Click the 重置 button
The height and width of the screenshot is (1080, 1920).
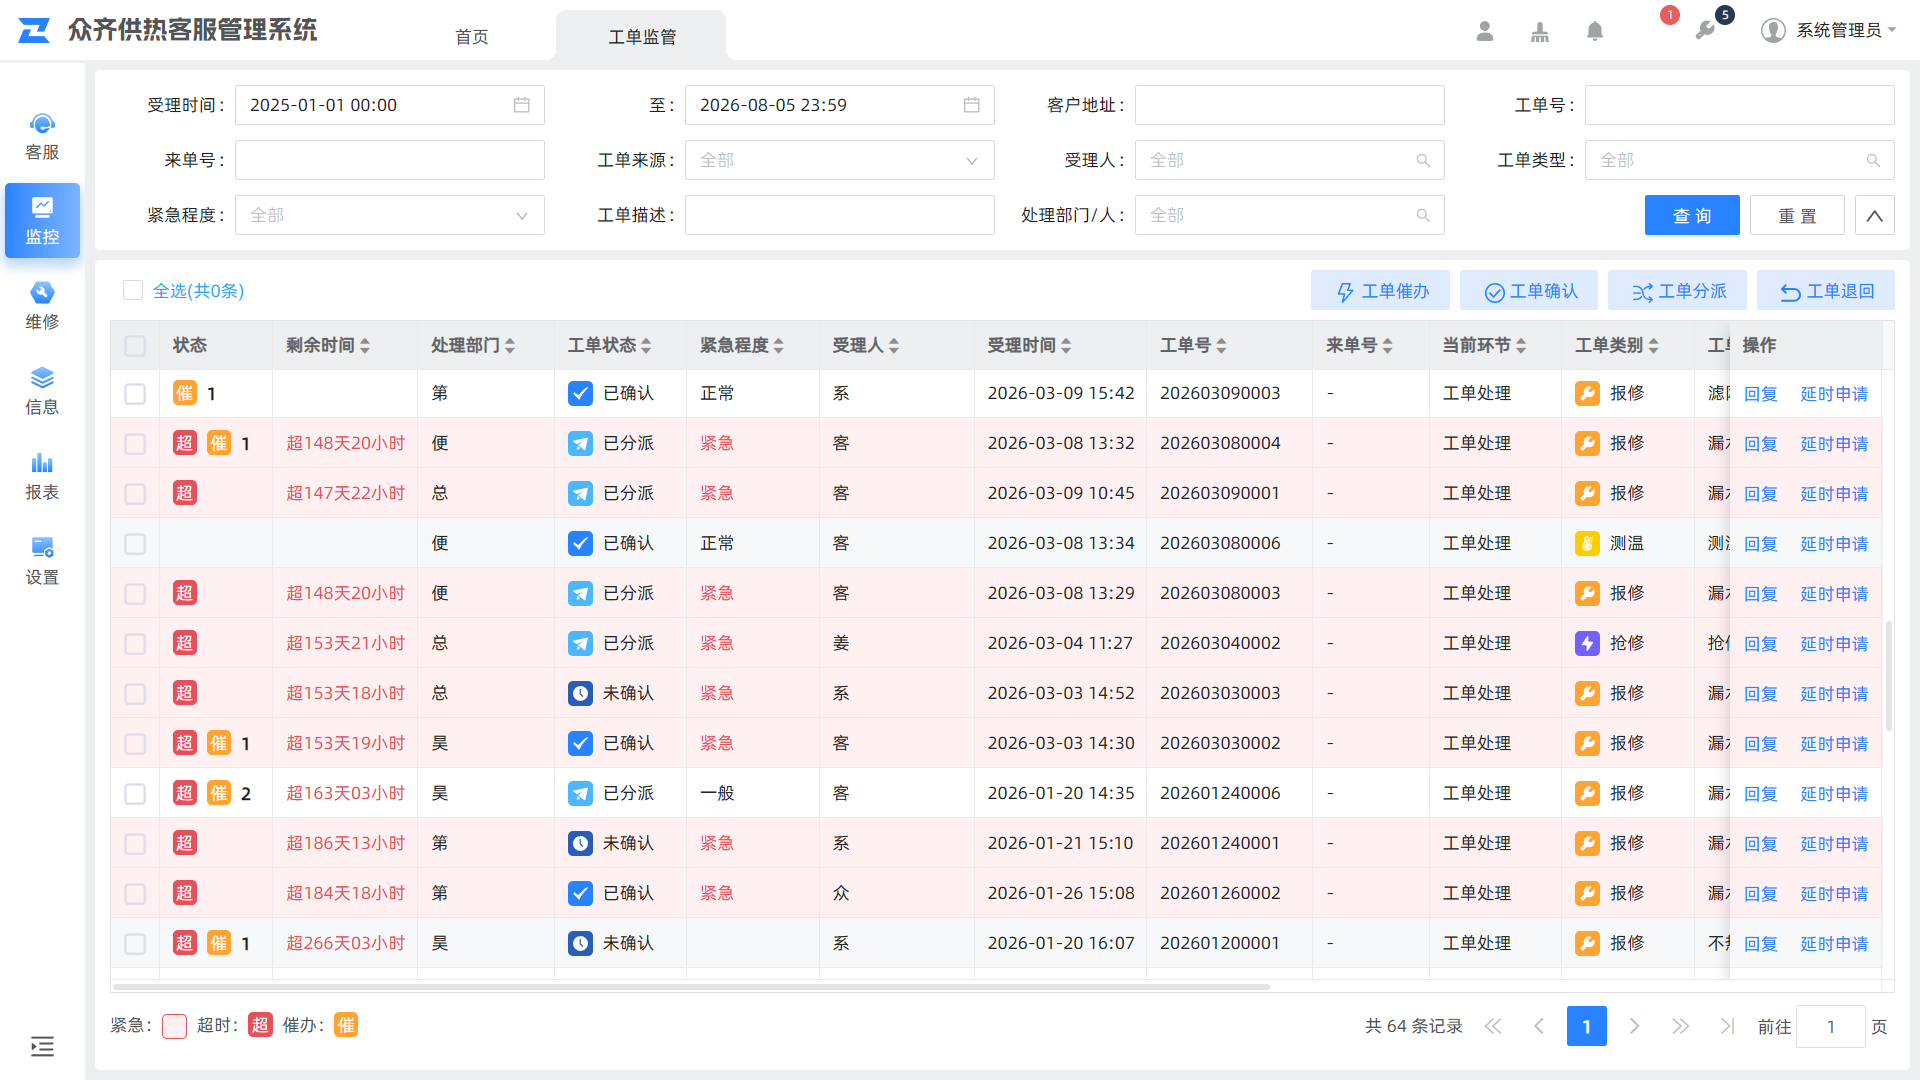click(1797, 215)
